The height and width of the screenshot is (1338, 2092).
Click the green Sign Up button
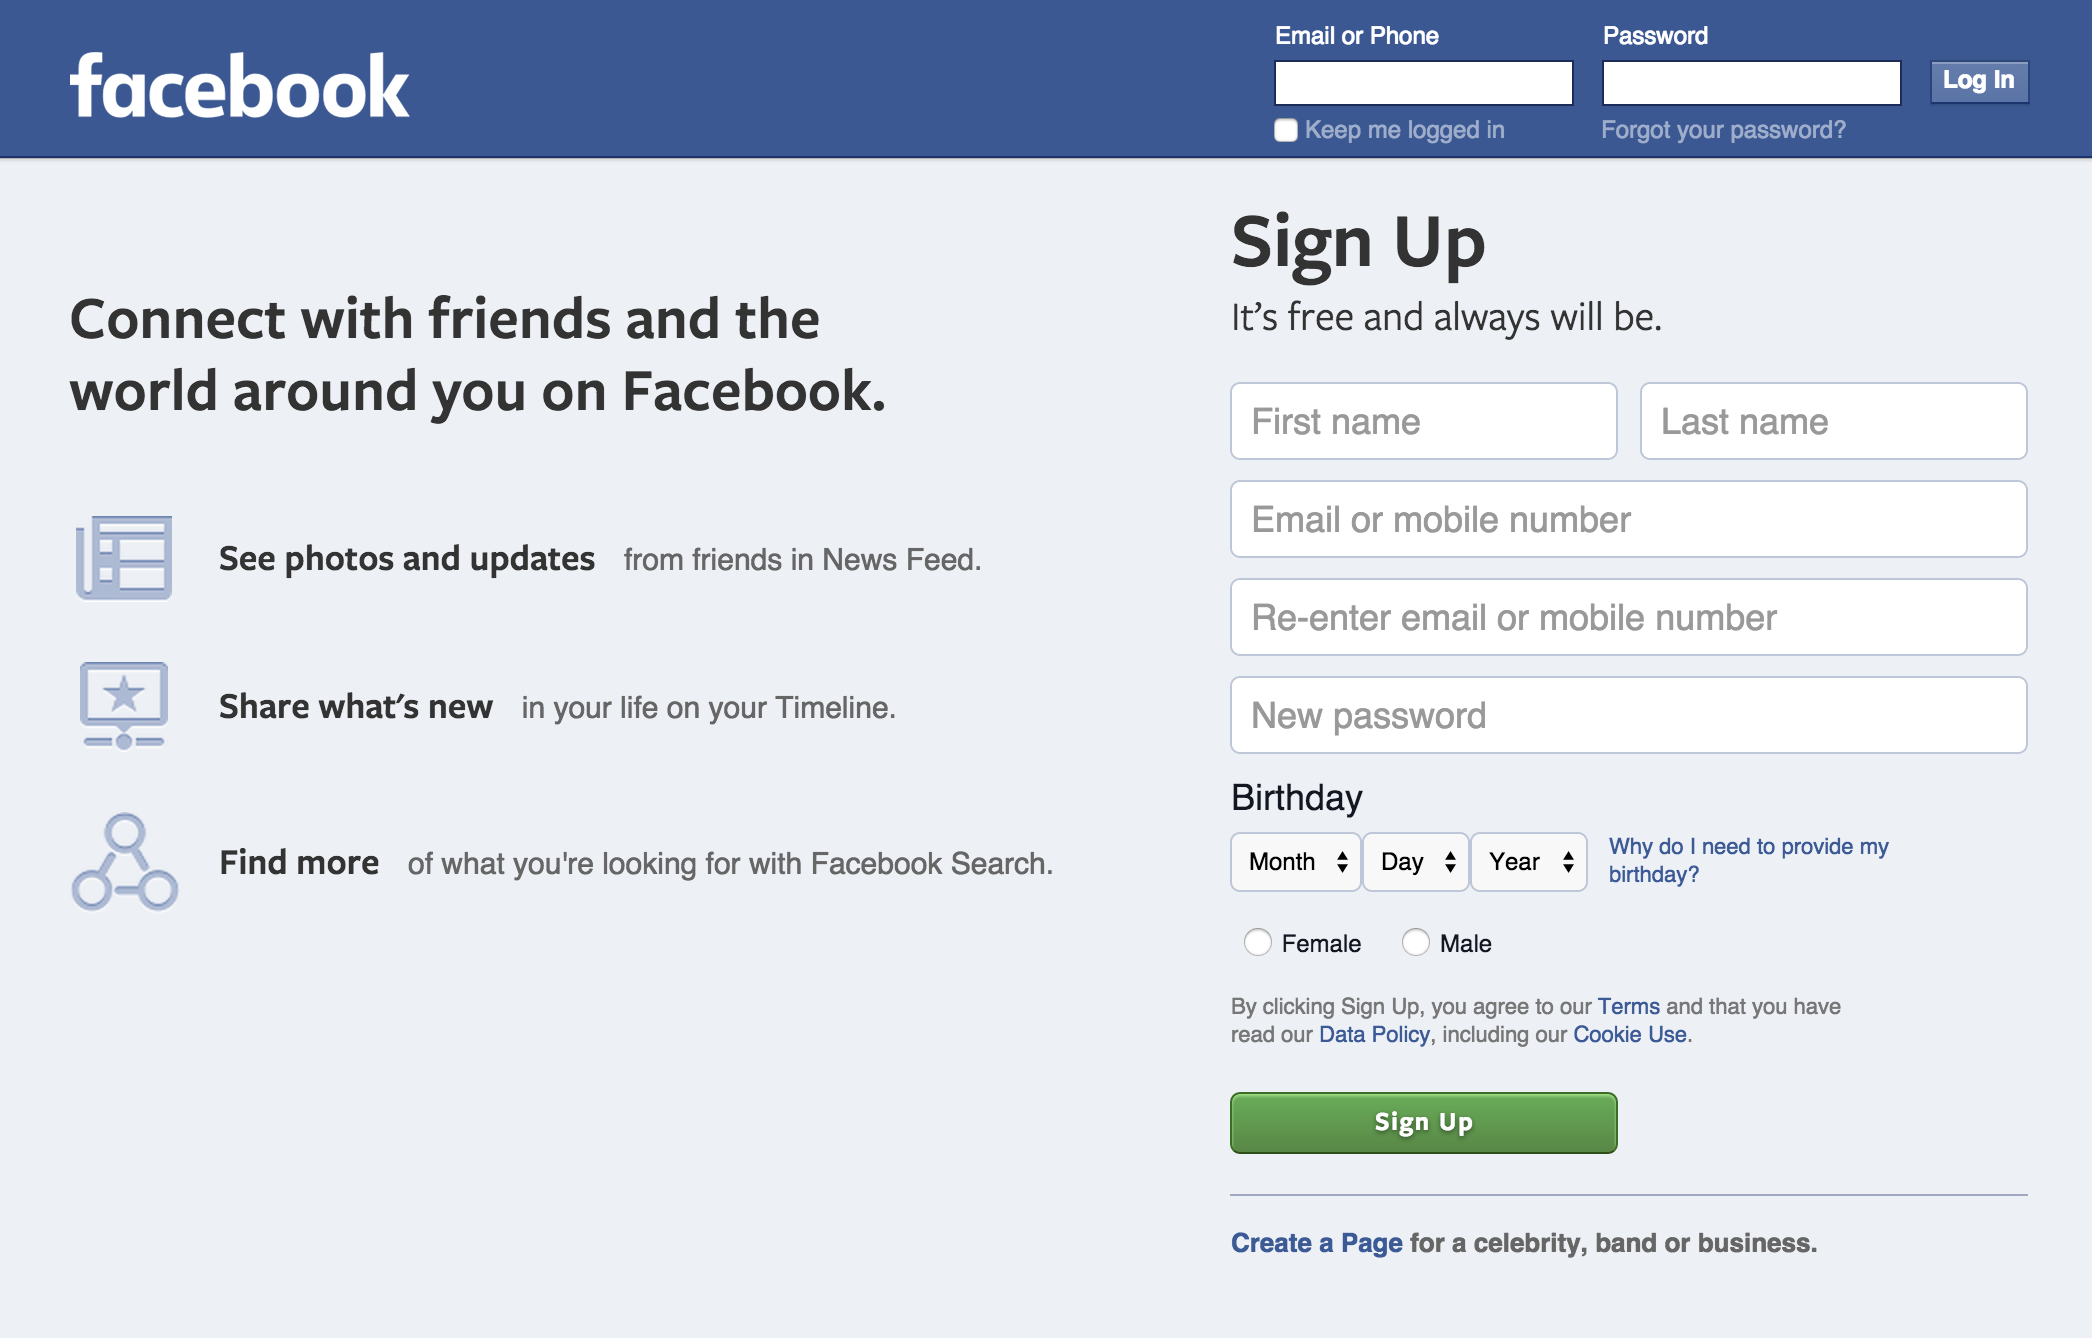pyautogui.click(x=1423, y=1122)
